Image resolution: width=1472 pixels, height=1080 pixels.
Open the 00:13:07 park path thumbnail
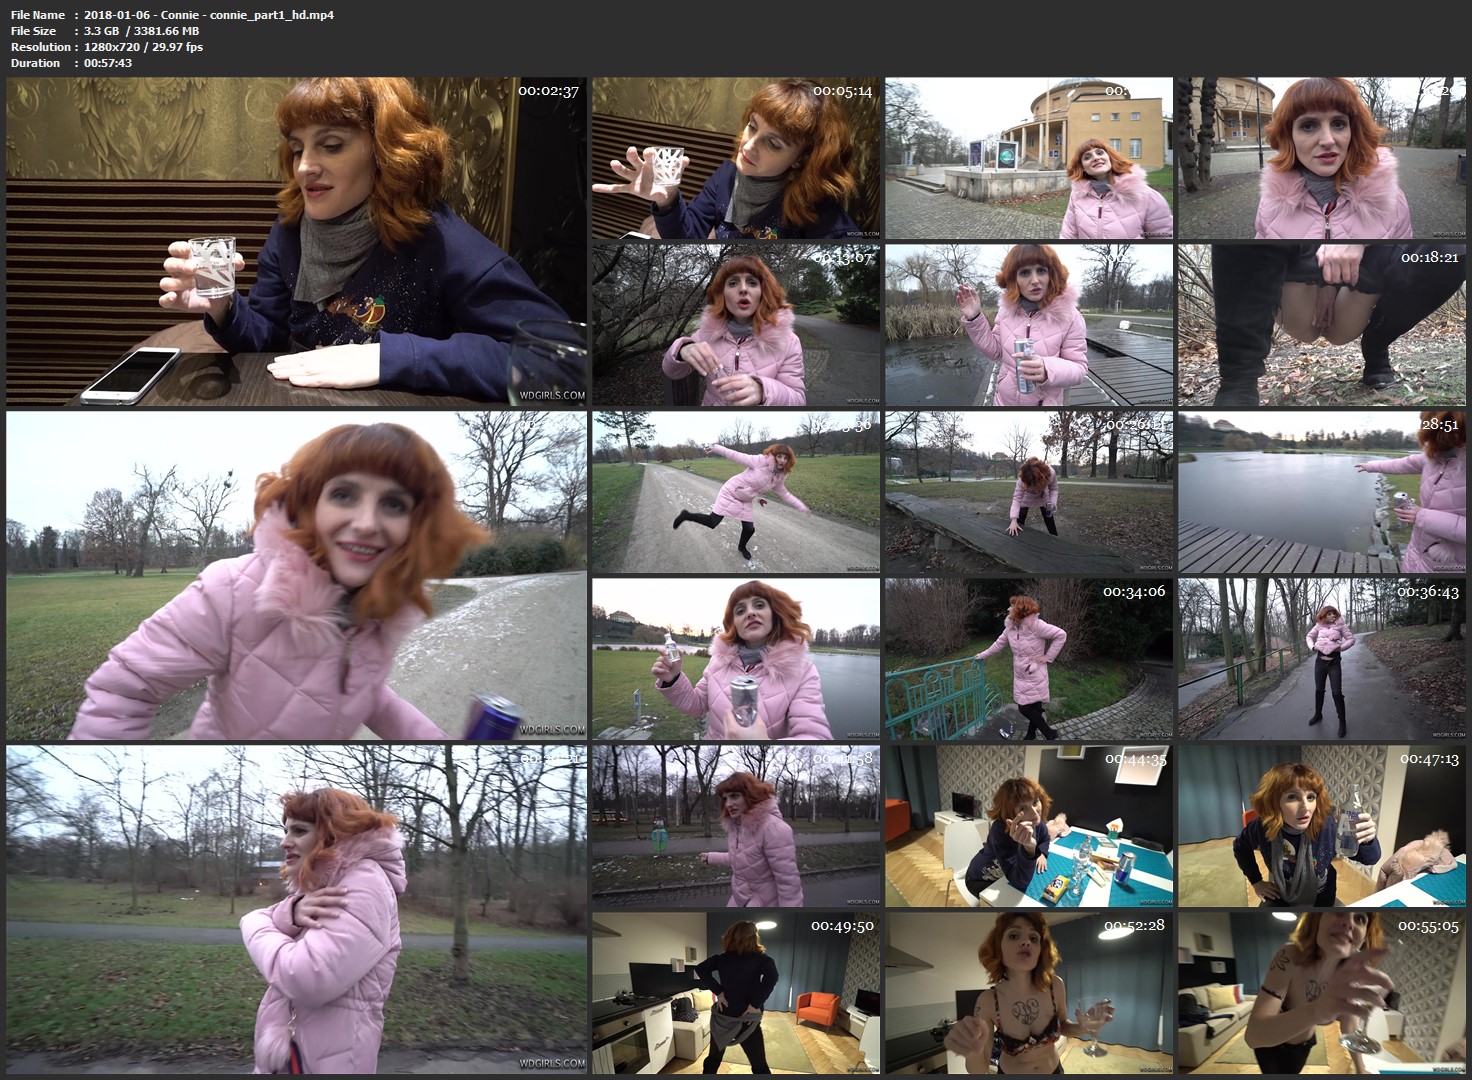tap(735, 325)
